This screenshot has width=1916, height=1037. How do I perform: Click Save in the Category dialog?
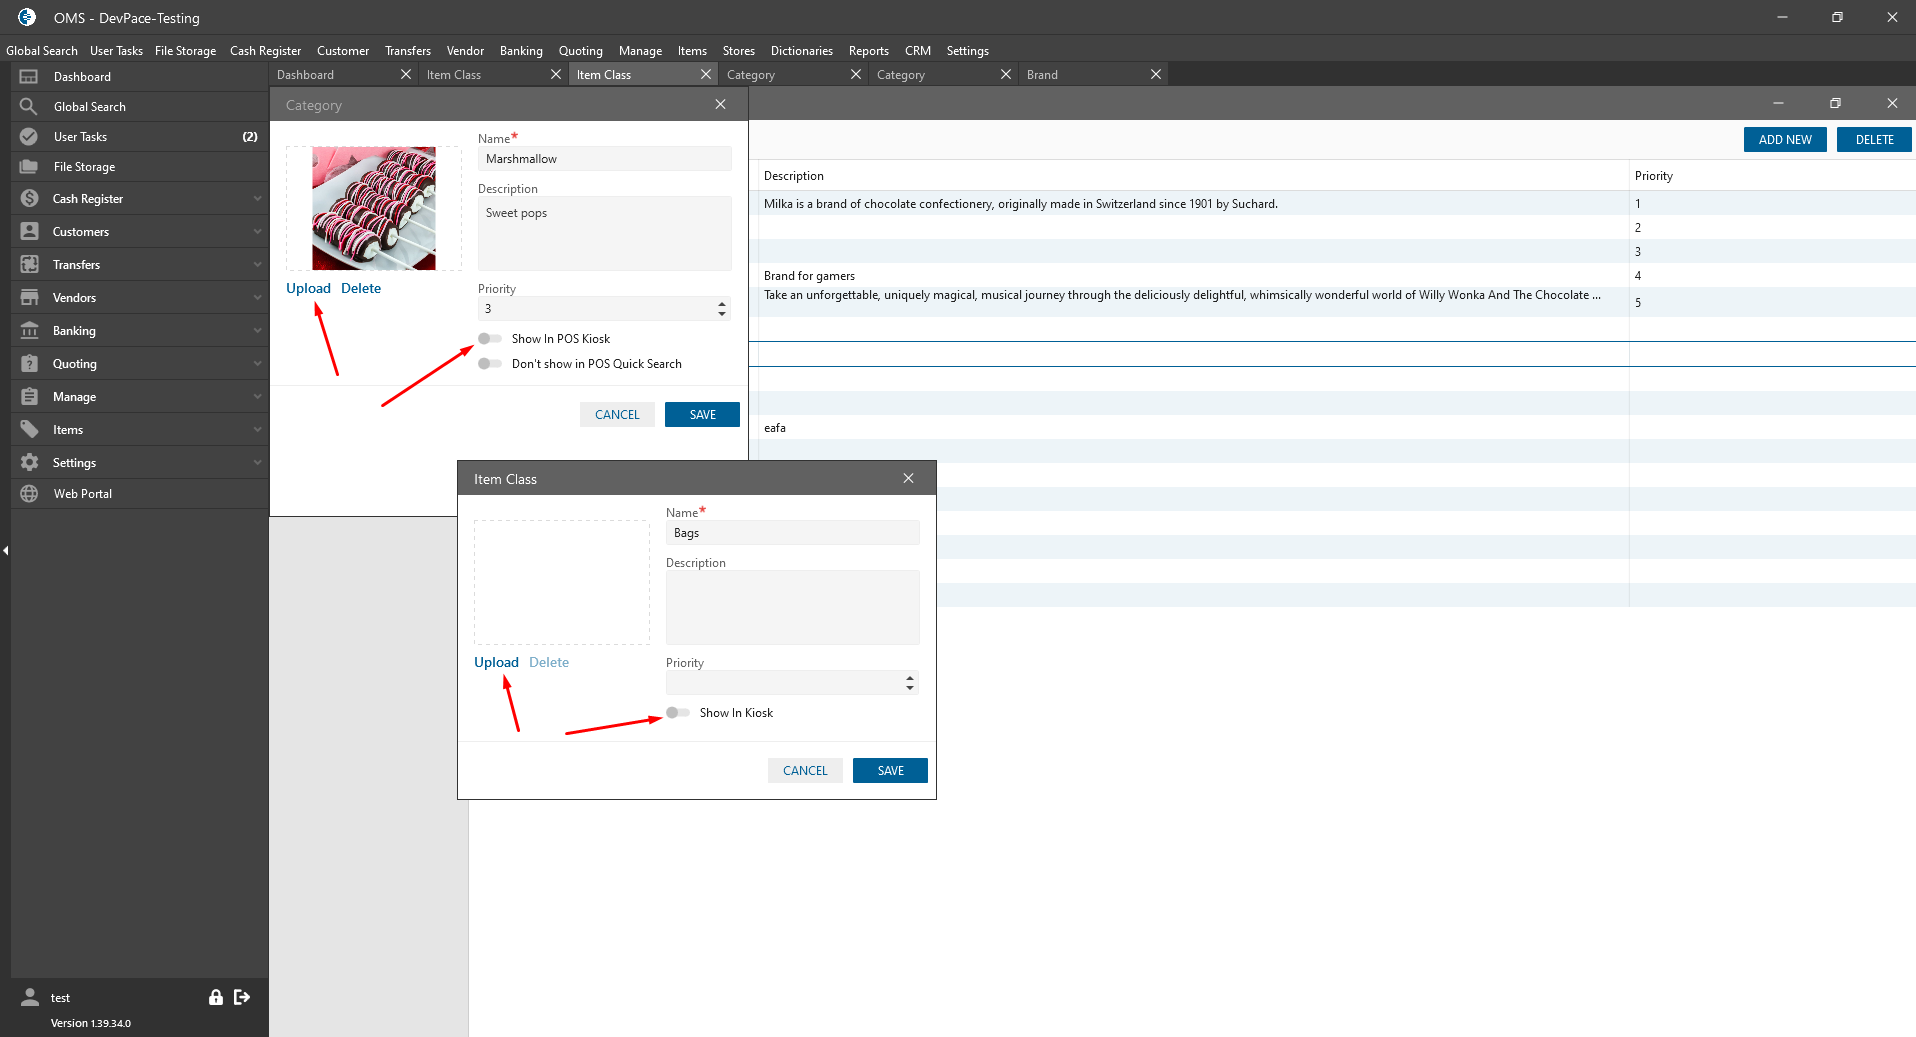(x=702, y=415)
